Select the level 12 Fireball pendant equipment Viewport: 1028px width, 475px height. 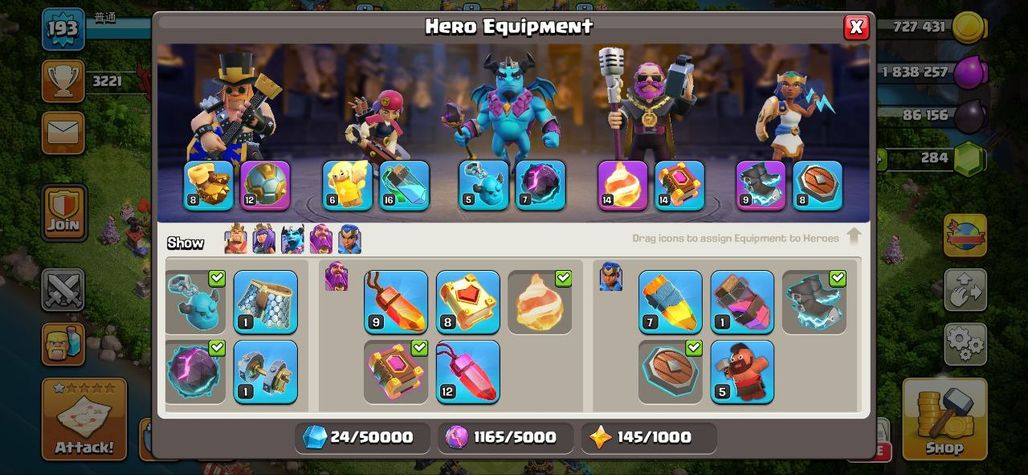[x=468, y=371]
